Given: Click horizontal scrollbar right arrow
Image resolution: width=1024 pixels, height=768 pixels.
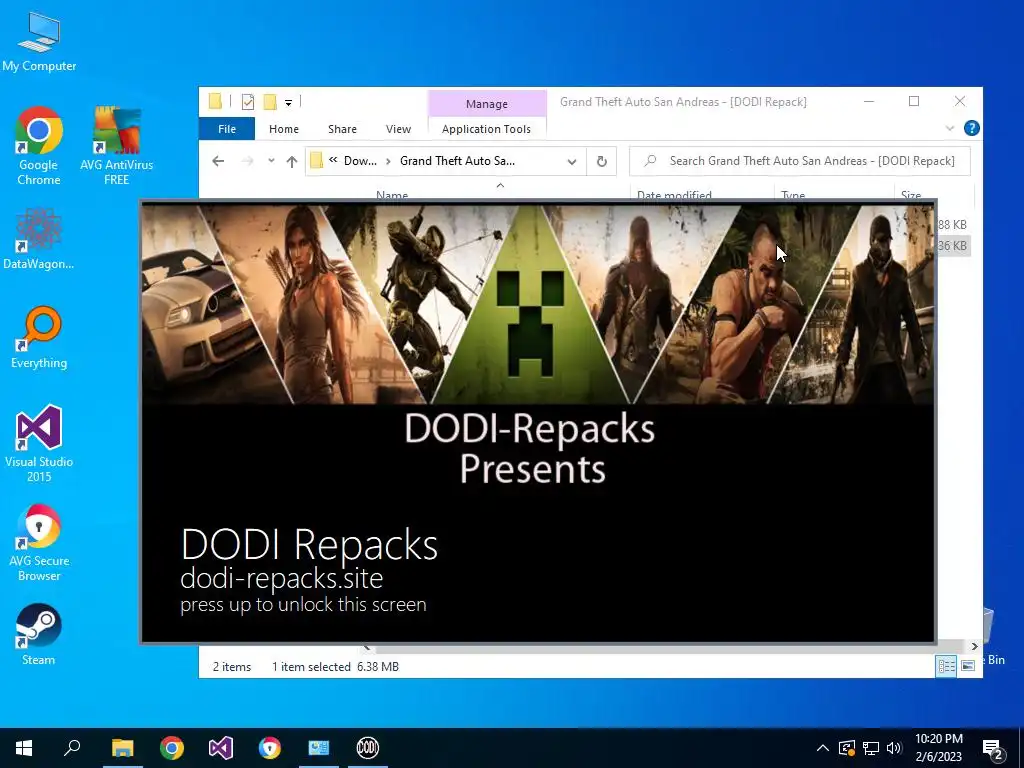Looking at the screenshot, I should point(974,647).
